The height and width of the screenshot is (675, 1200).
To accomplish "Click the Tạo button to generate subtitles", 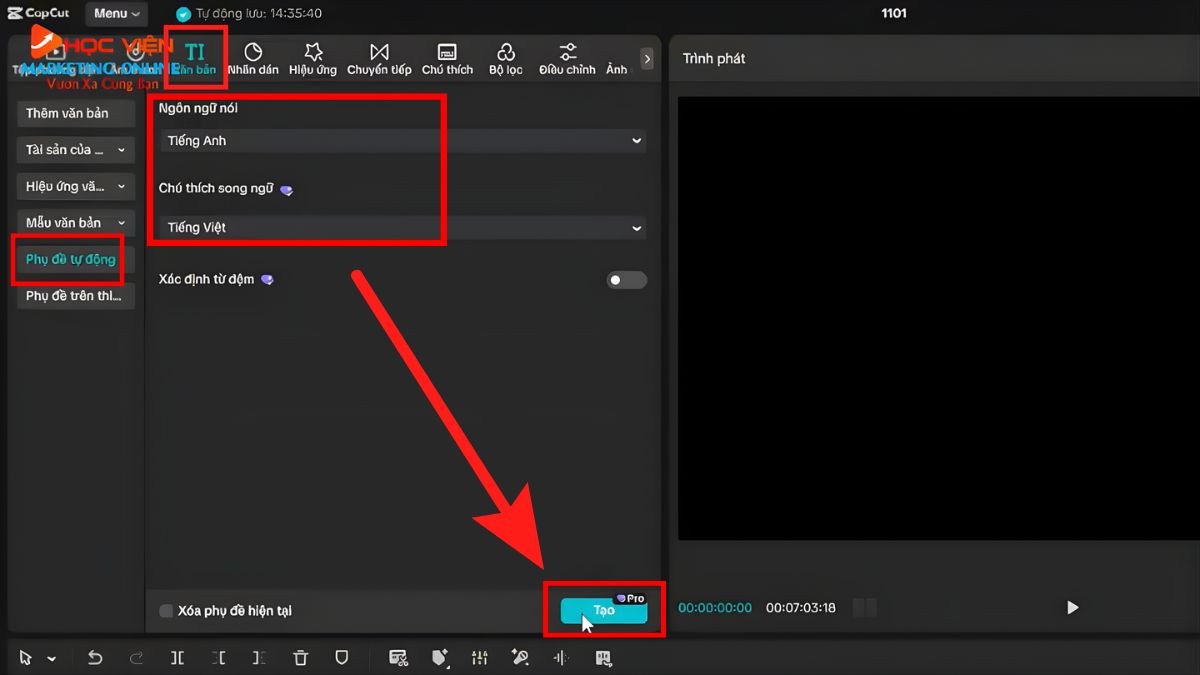I will click(x=603, y=608).
